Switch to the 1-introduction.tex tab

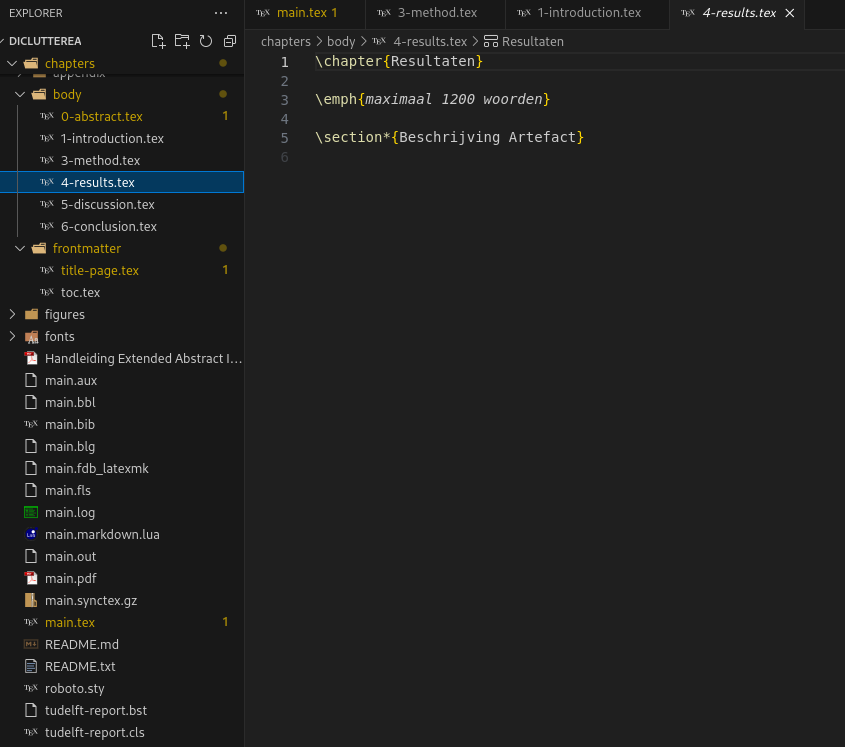(588, 13)
